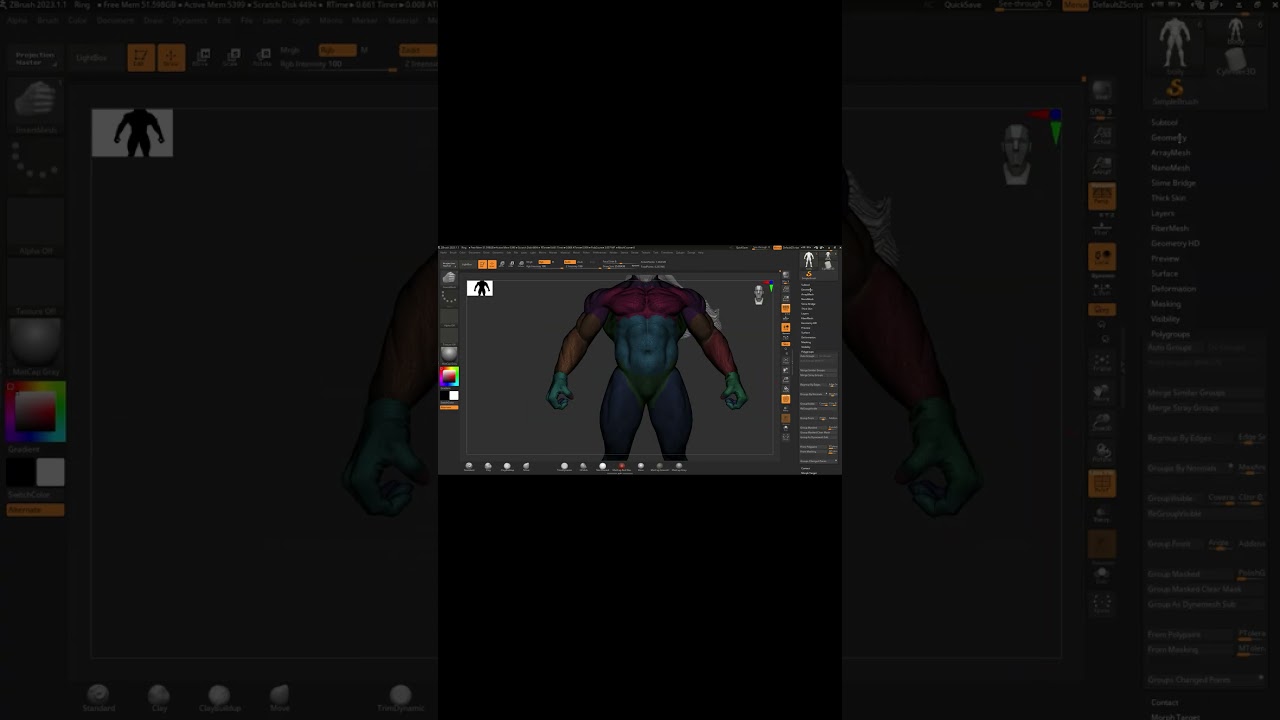Click the Draw mode button in top shelf
The width and height of the screenshot is (1280, 720).
pos(171,57)
